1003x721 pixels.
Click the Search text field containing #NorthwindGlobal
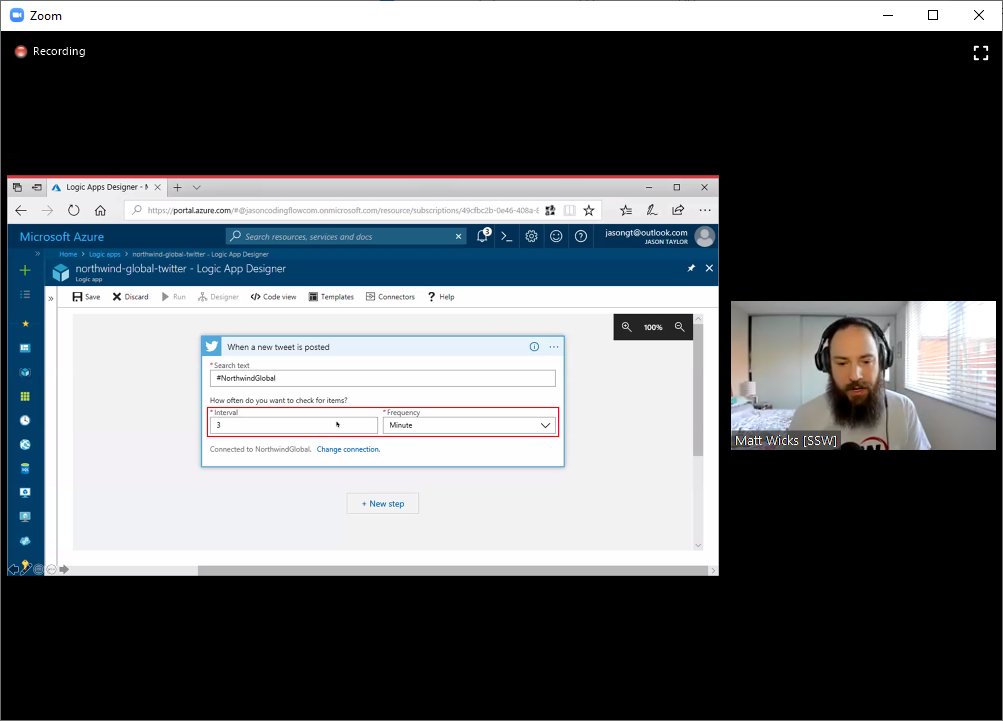382,377
